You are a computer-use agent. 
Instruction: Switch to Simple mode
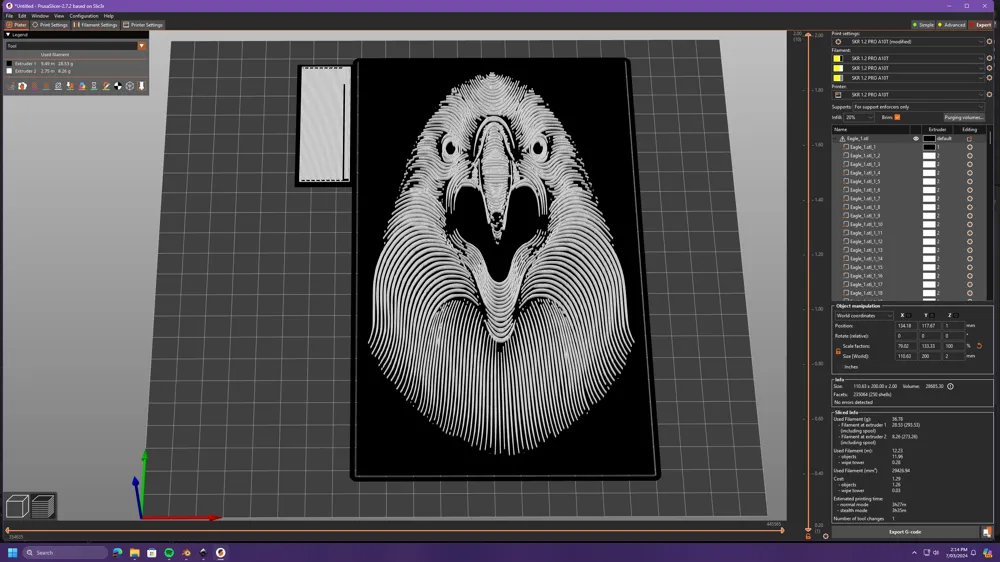click(923, 25)
